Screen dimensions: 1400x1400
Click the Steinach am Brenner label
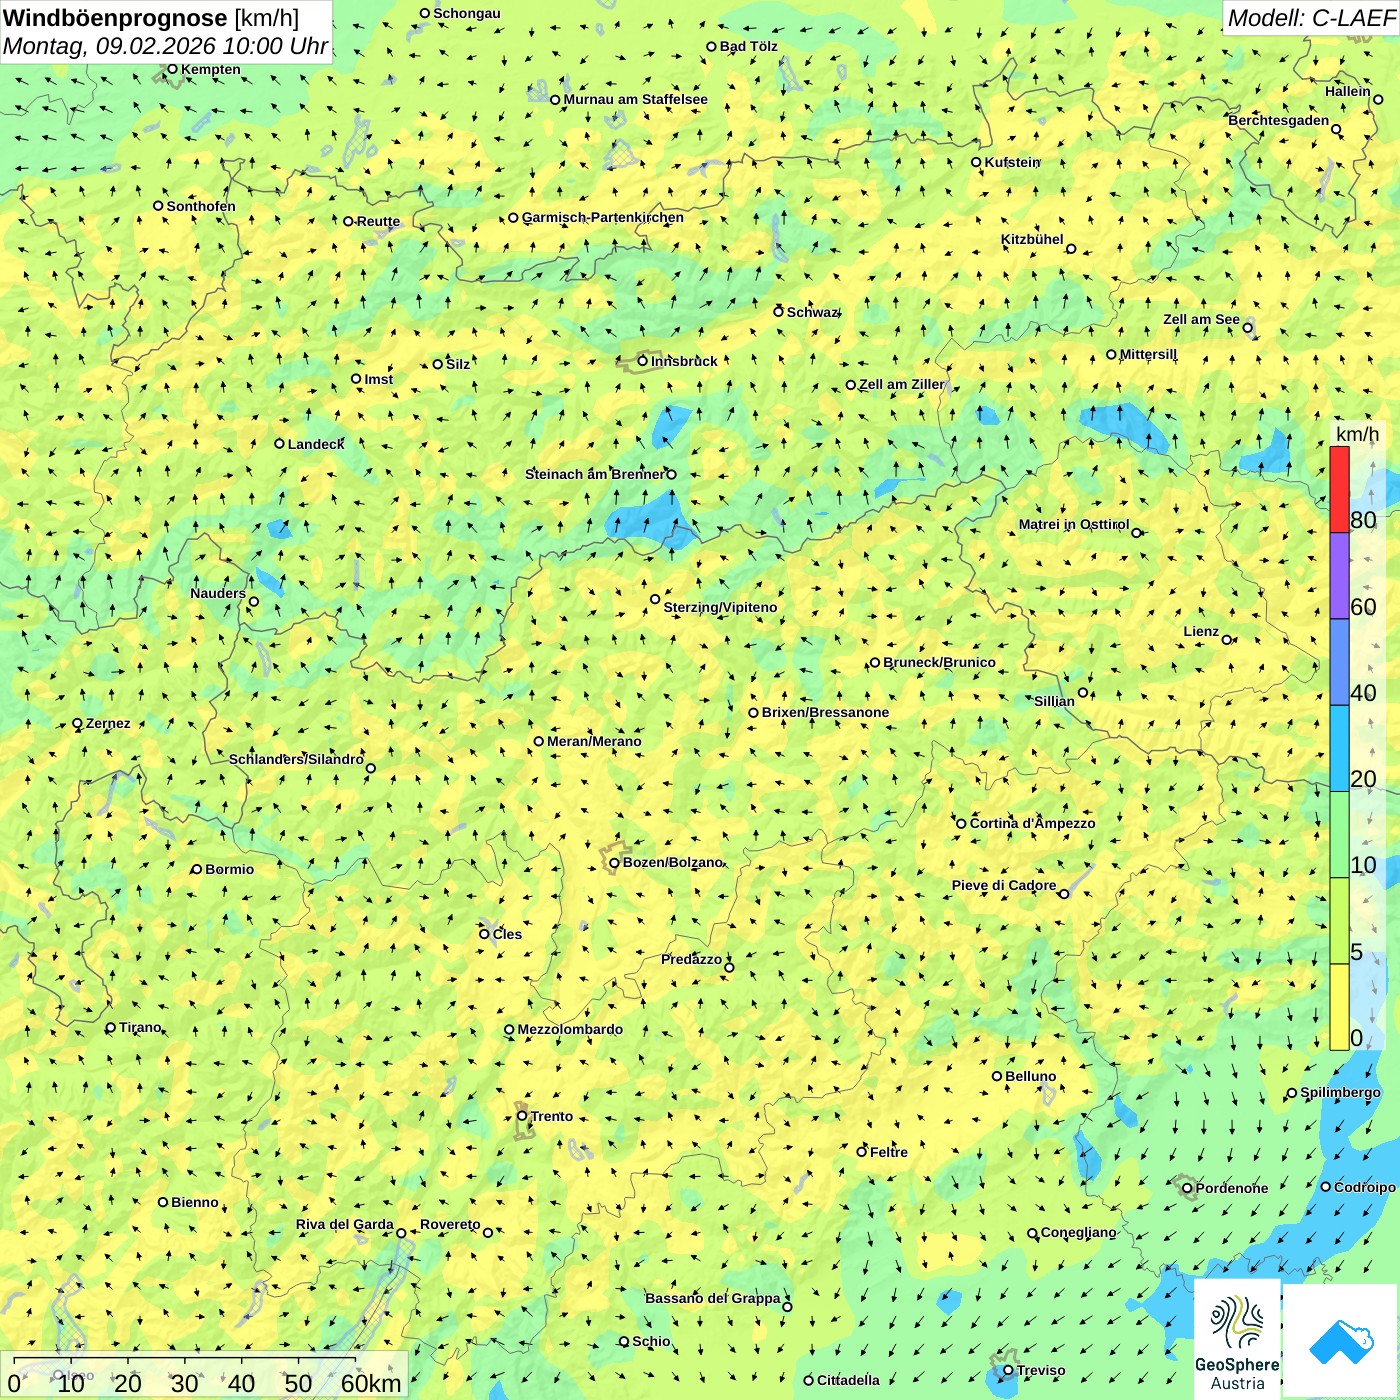[x=594, y=474]
